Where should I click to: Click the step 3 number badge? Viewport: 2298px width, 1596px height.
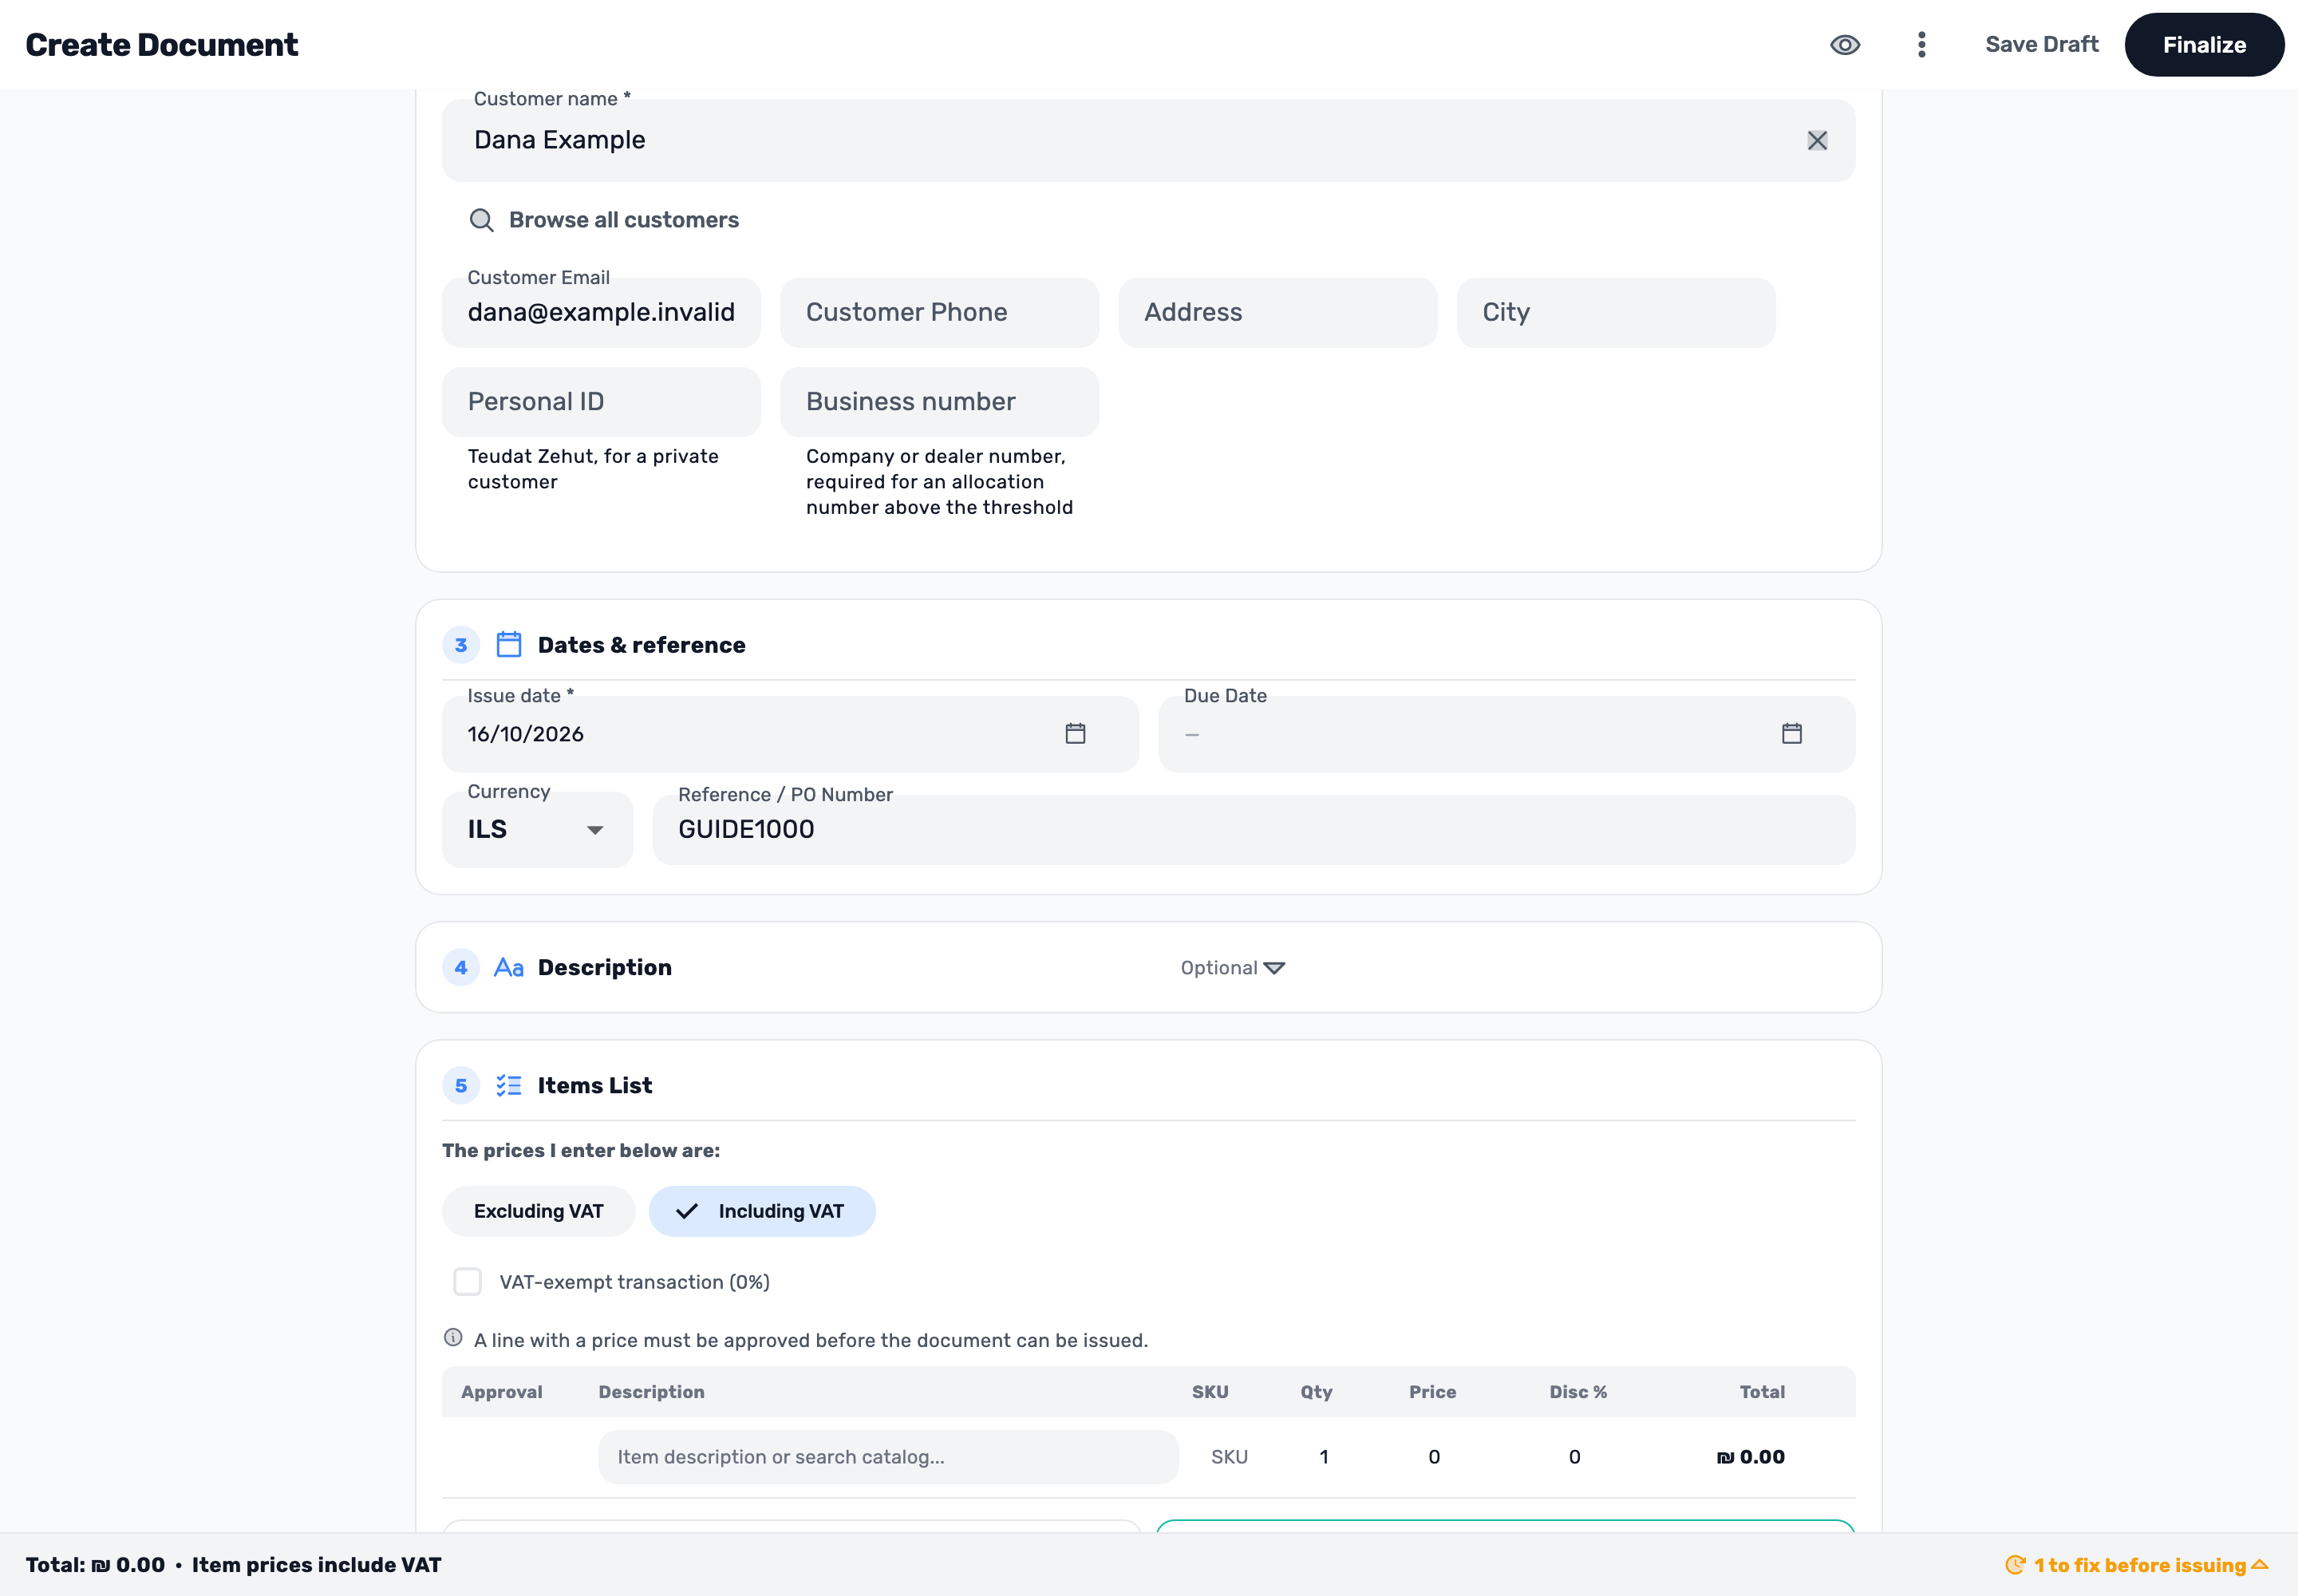461,645
